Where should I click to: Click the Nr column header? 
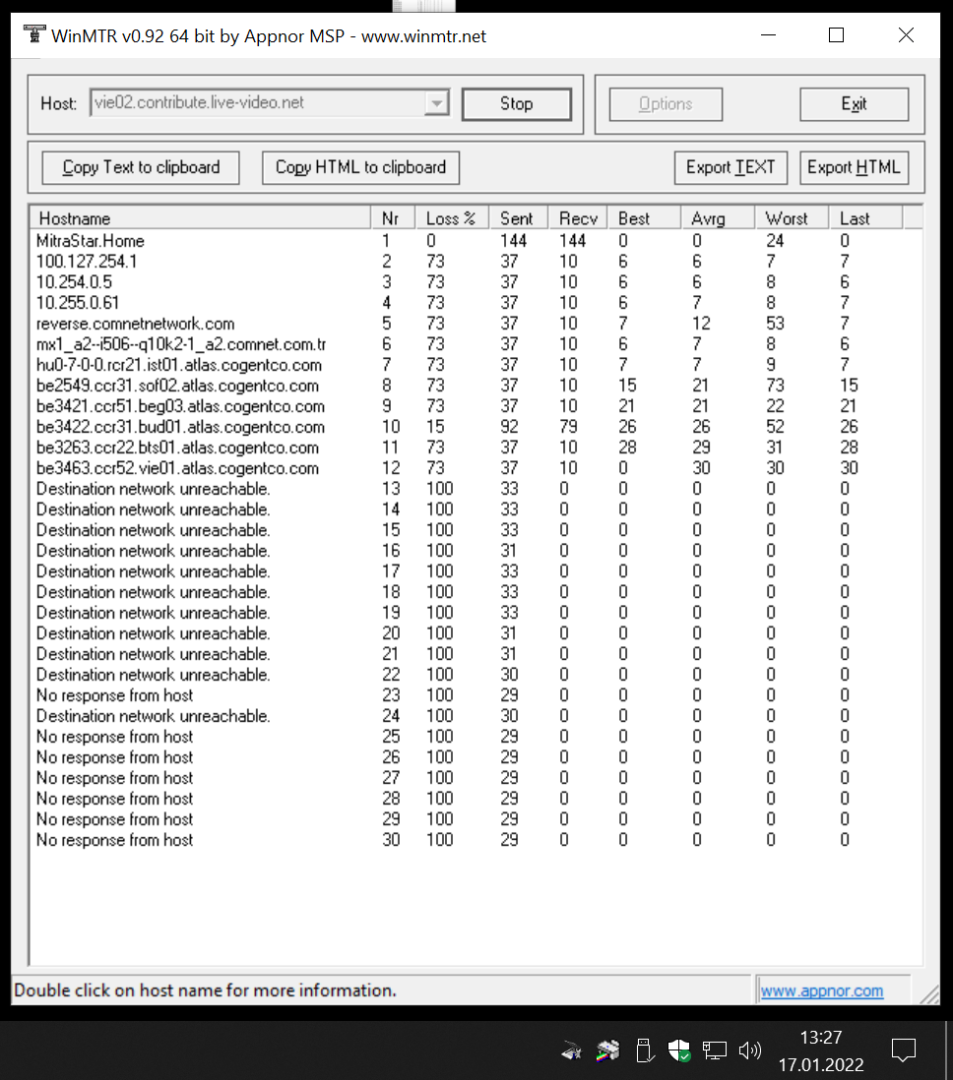coord(392,218)
